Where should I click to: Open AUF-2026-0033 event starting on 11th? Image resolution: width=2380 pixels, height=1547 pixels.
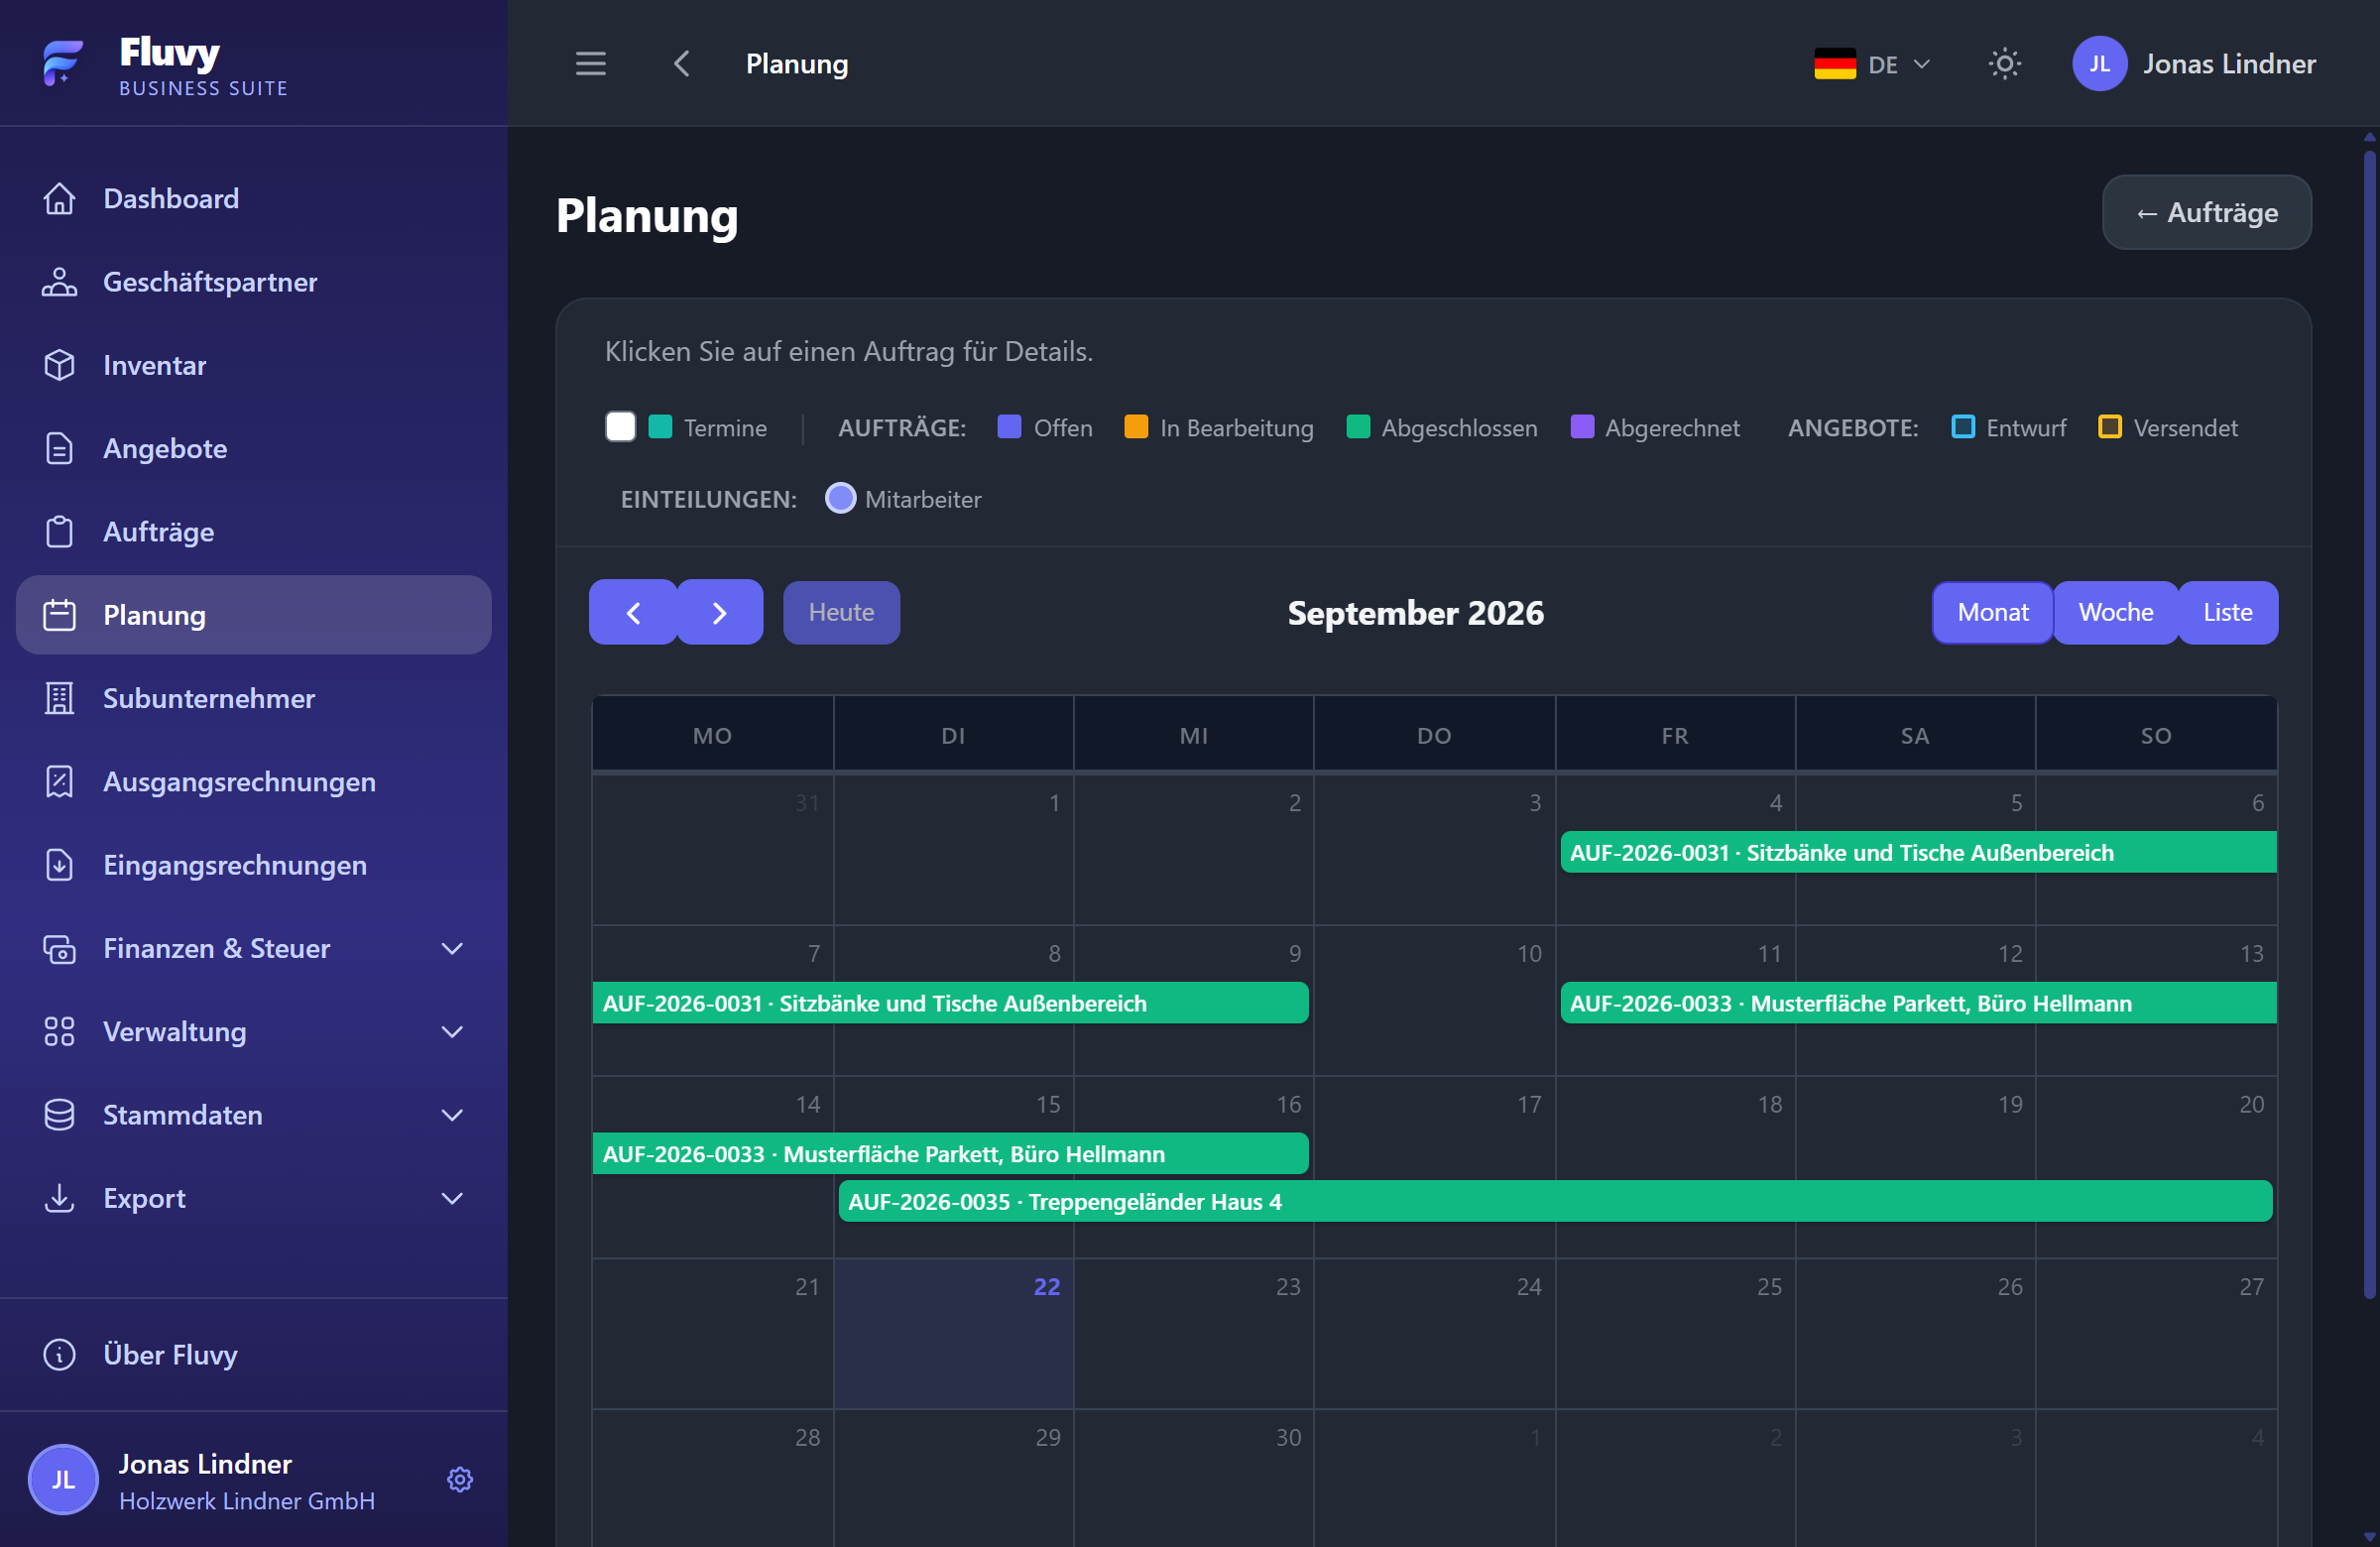click(x=1918, y=1003)
